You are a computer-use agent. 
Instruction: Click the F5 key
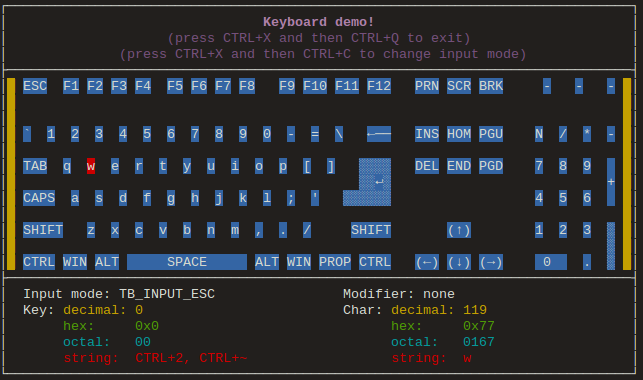tap(175, 86)
